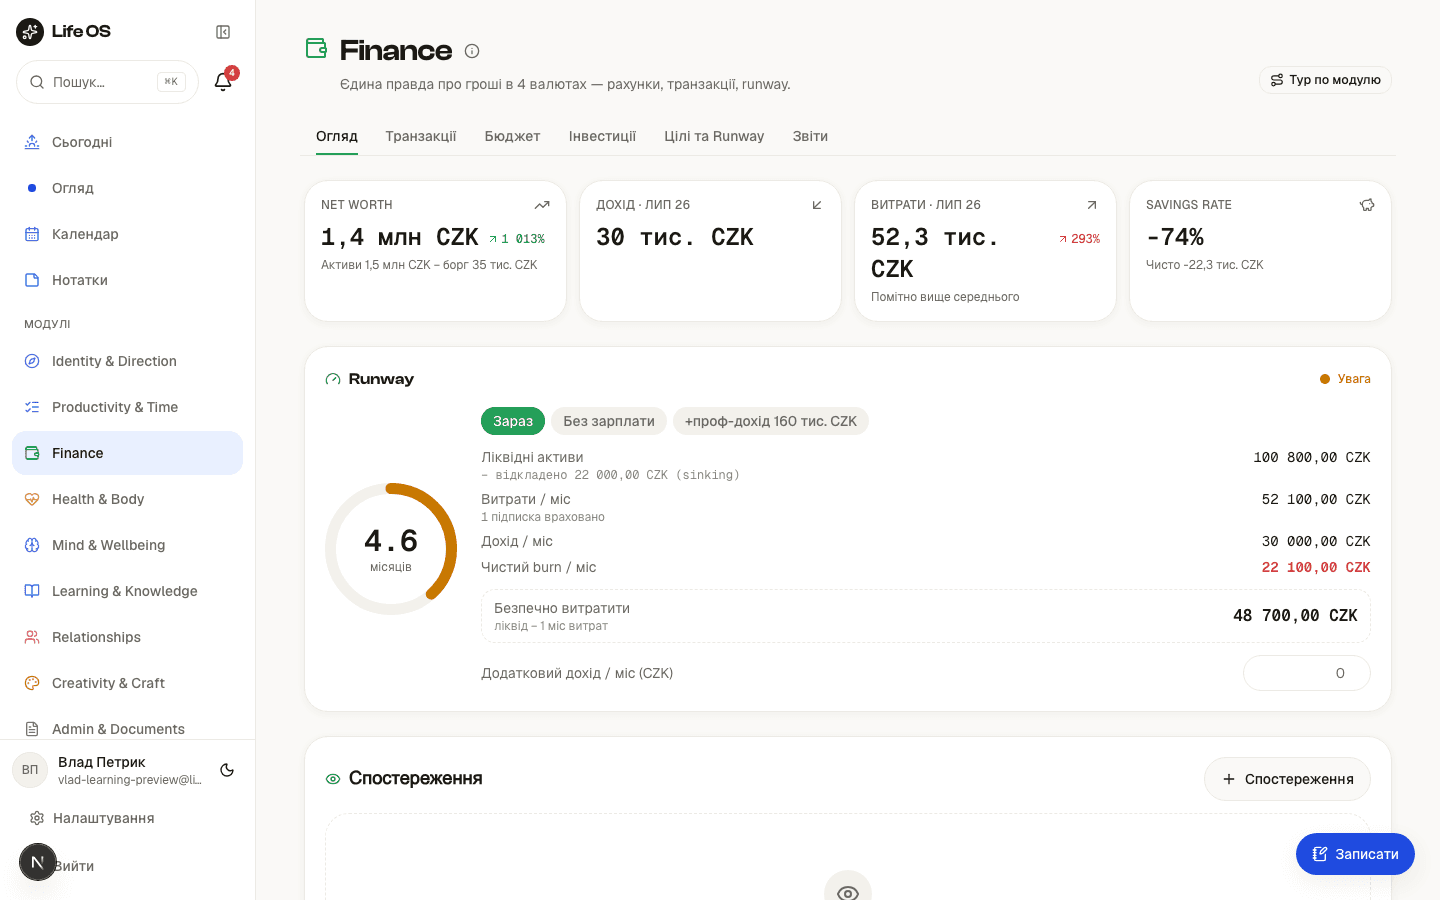Click Creativity & Craft palette icon

point(32,683)
